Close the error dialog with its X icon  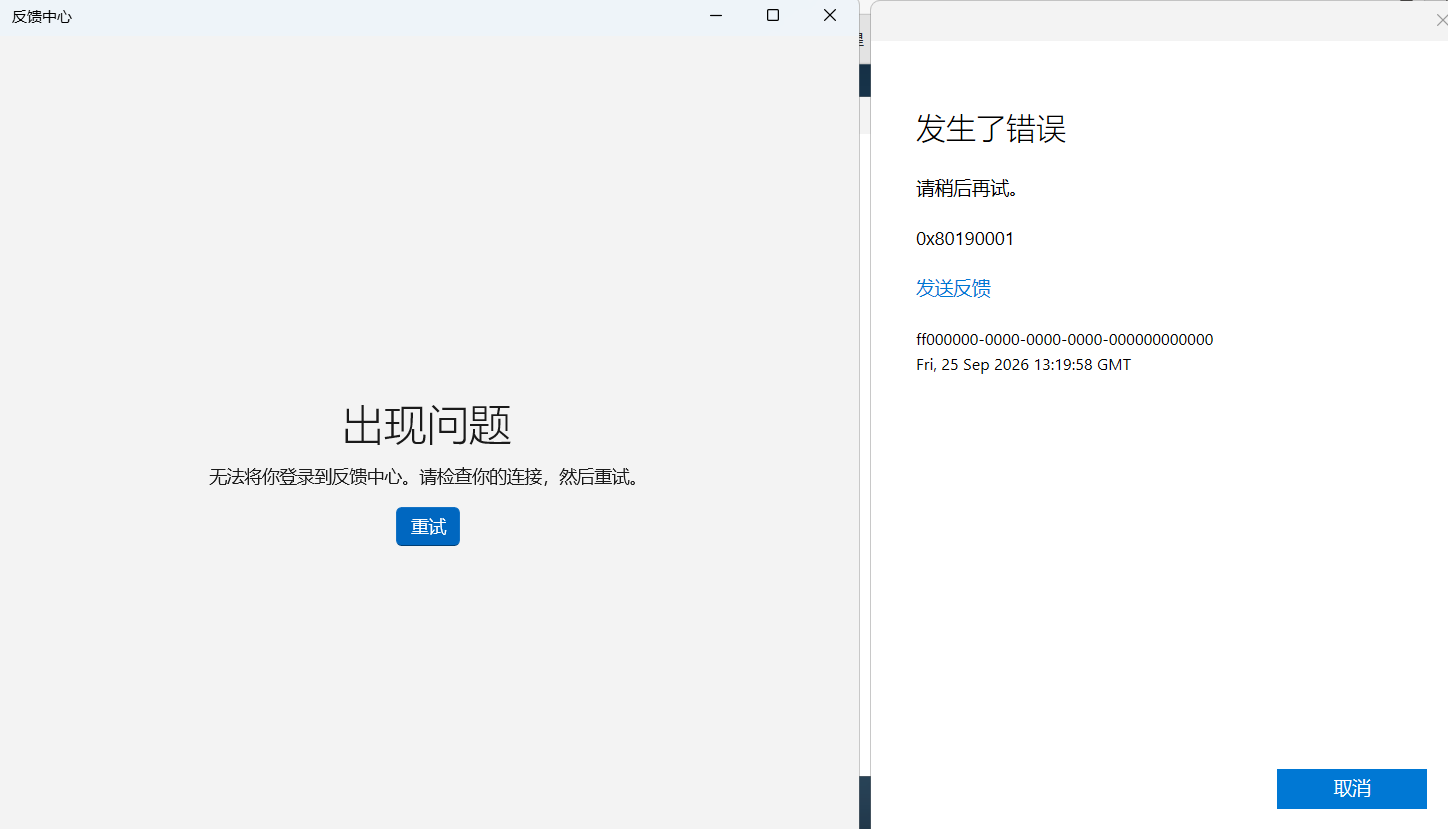[1441, 20]
